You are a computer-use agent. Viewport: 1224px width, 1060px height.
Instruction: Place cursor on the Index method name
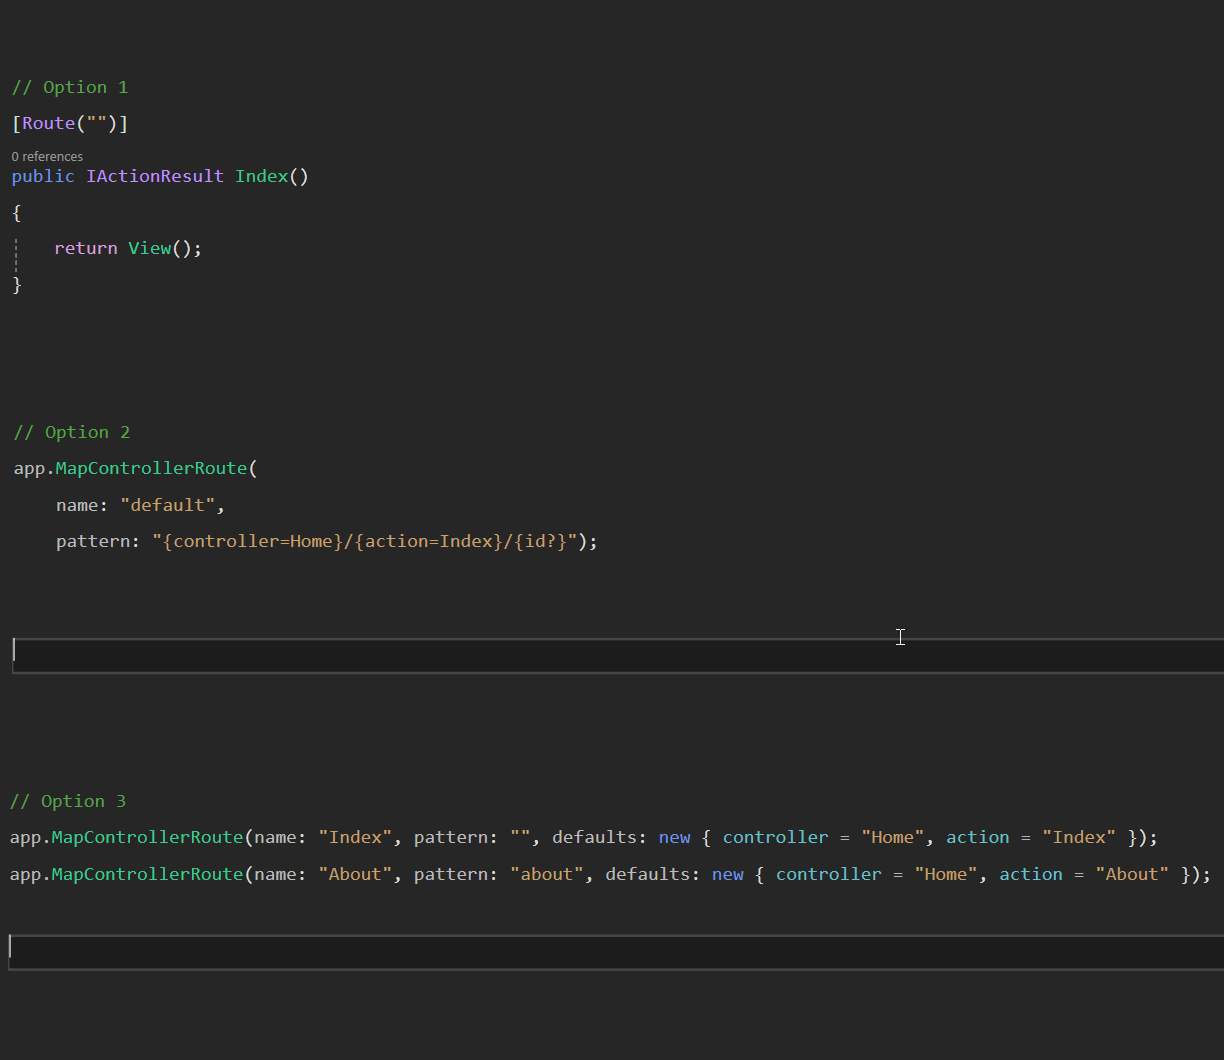point(261,176)
